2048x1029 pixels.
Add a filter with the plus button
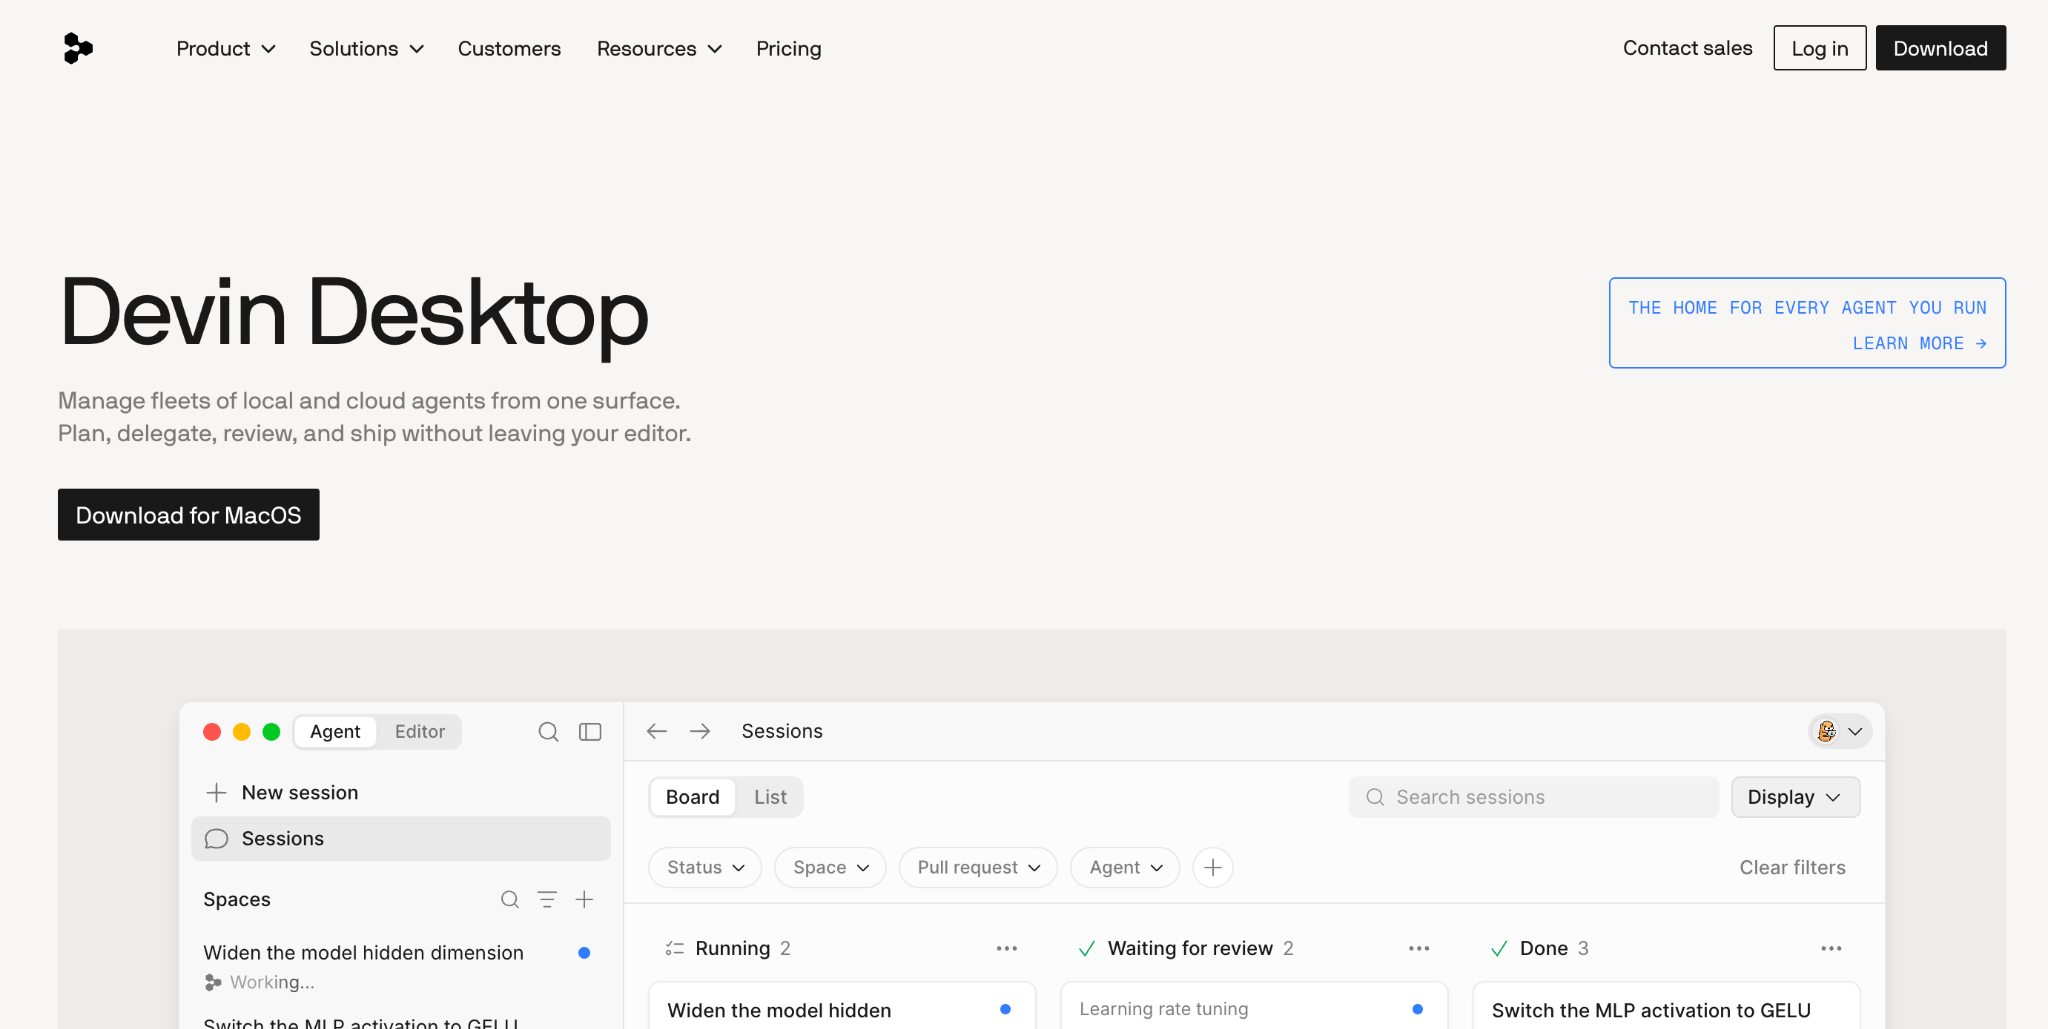coord(1213,867)
